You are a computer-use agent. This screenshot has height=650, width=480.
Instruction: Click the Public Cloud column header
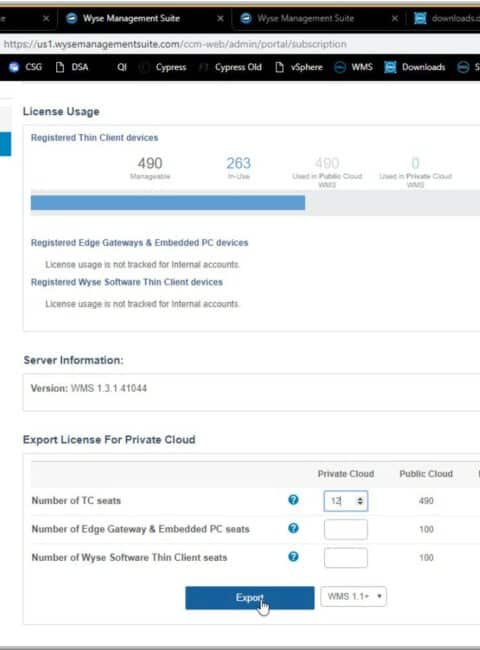426,474
